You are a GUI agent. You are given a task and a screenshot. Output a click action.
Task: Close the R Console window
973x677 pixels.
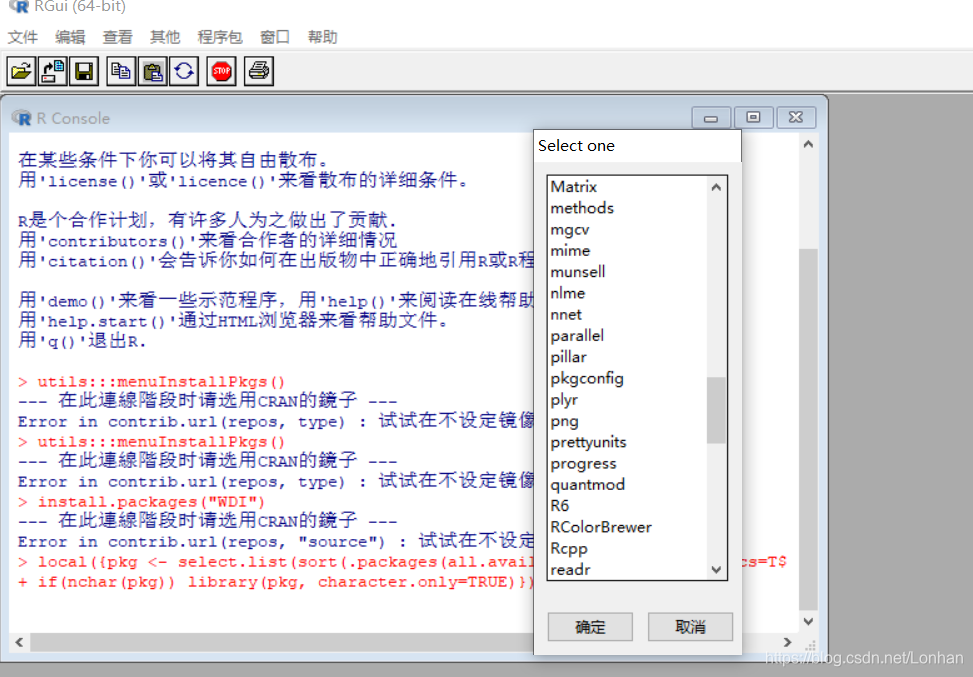point(796,117)
